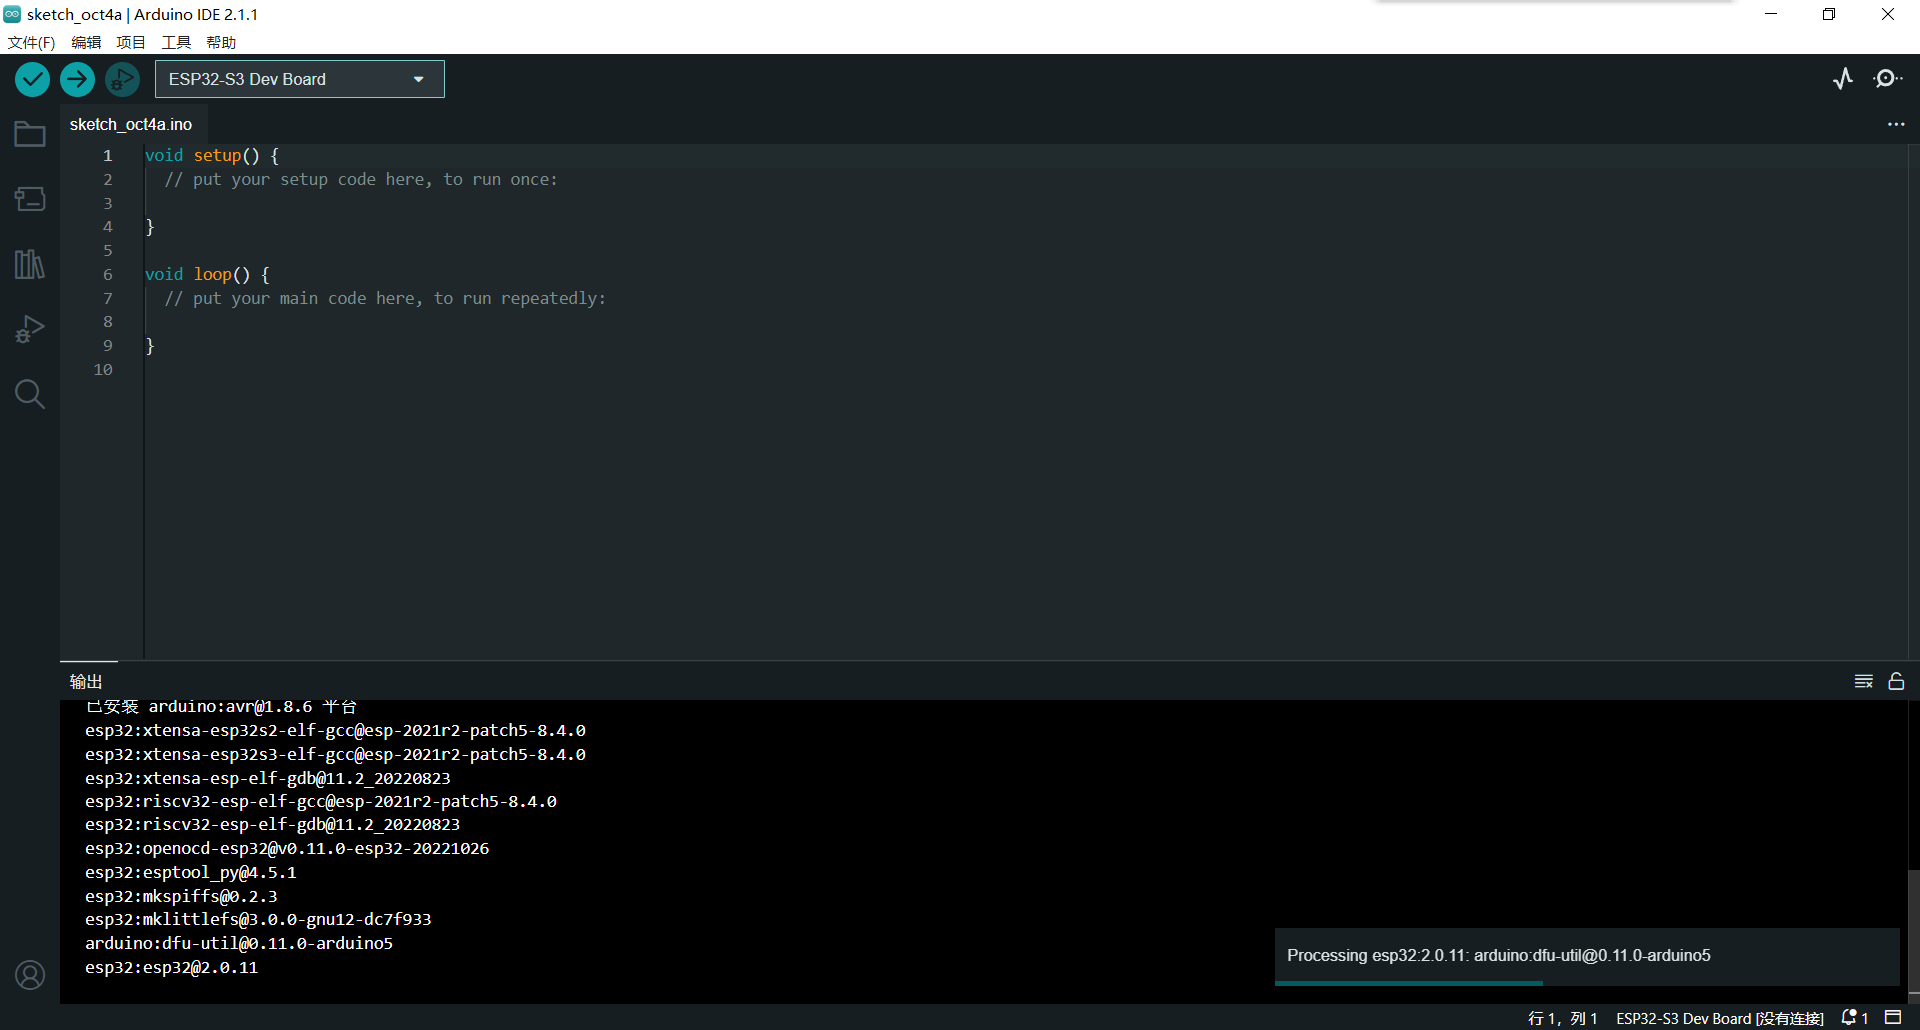The width and height of the screenshot is (1920, 1030).
Task: Open the Search sidebar icon
Action: (x=30, y=394)
